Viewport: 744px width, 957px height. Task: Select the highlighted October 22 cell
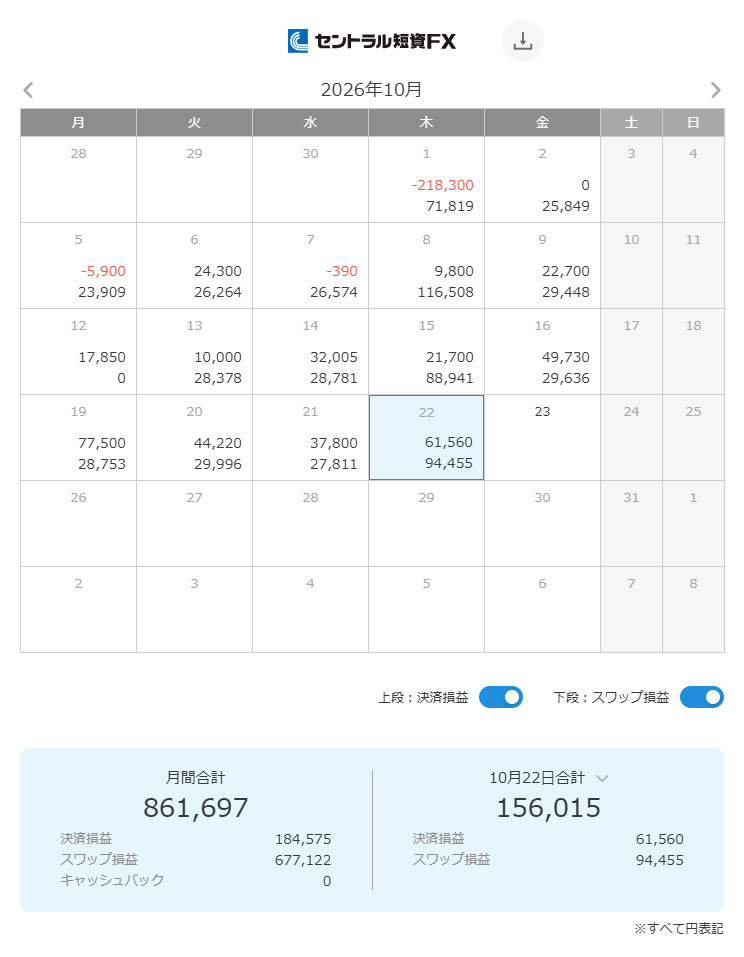click(x=427, y=438)
